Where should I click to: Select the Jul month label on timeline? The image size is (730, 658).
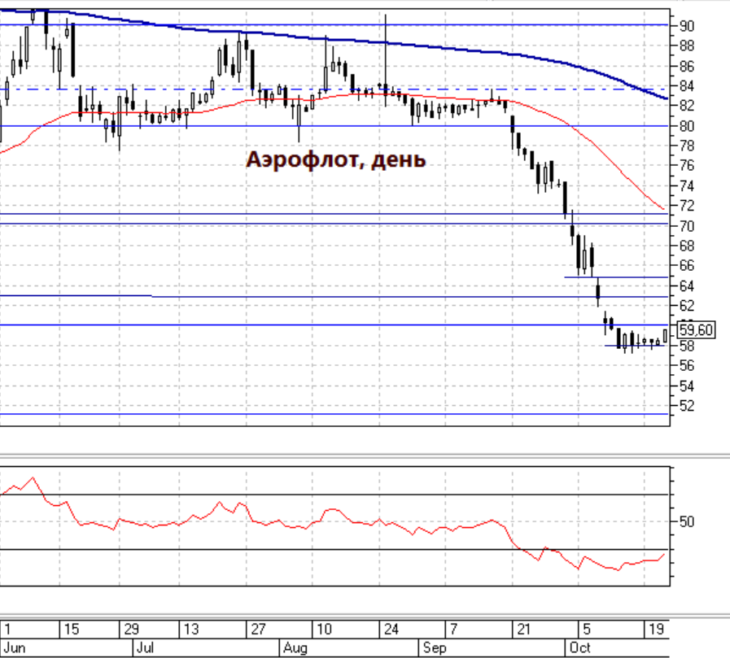145,648
